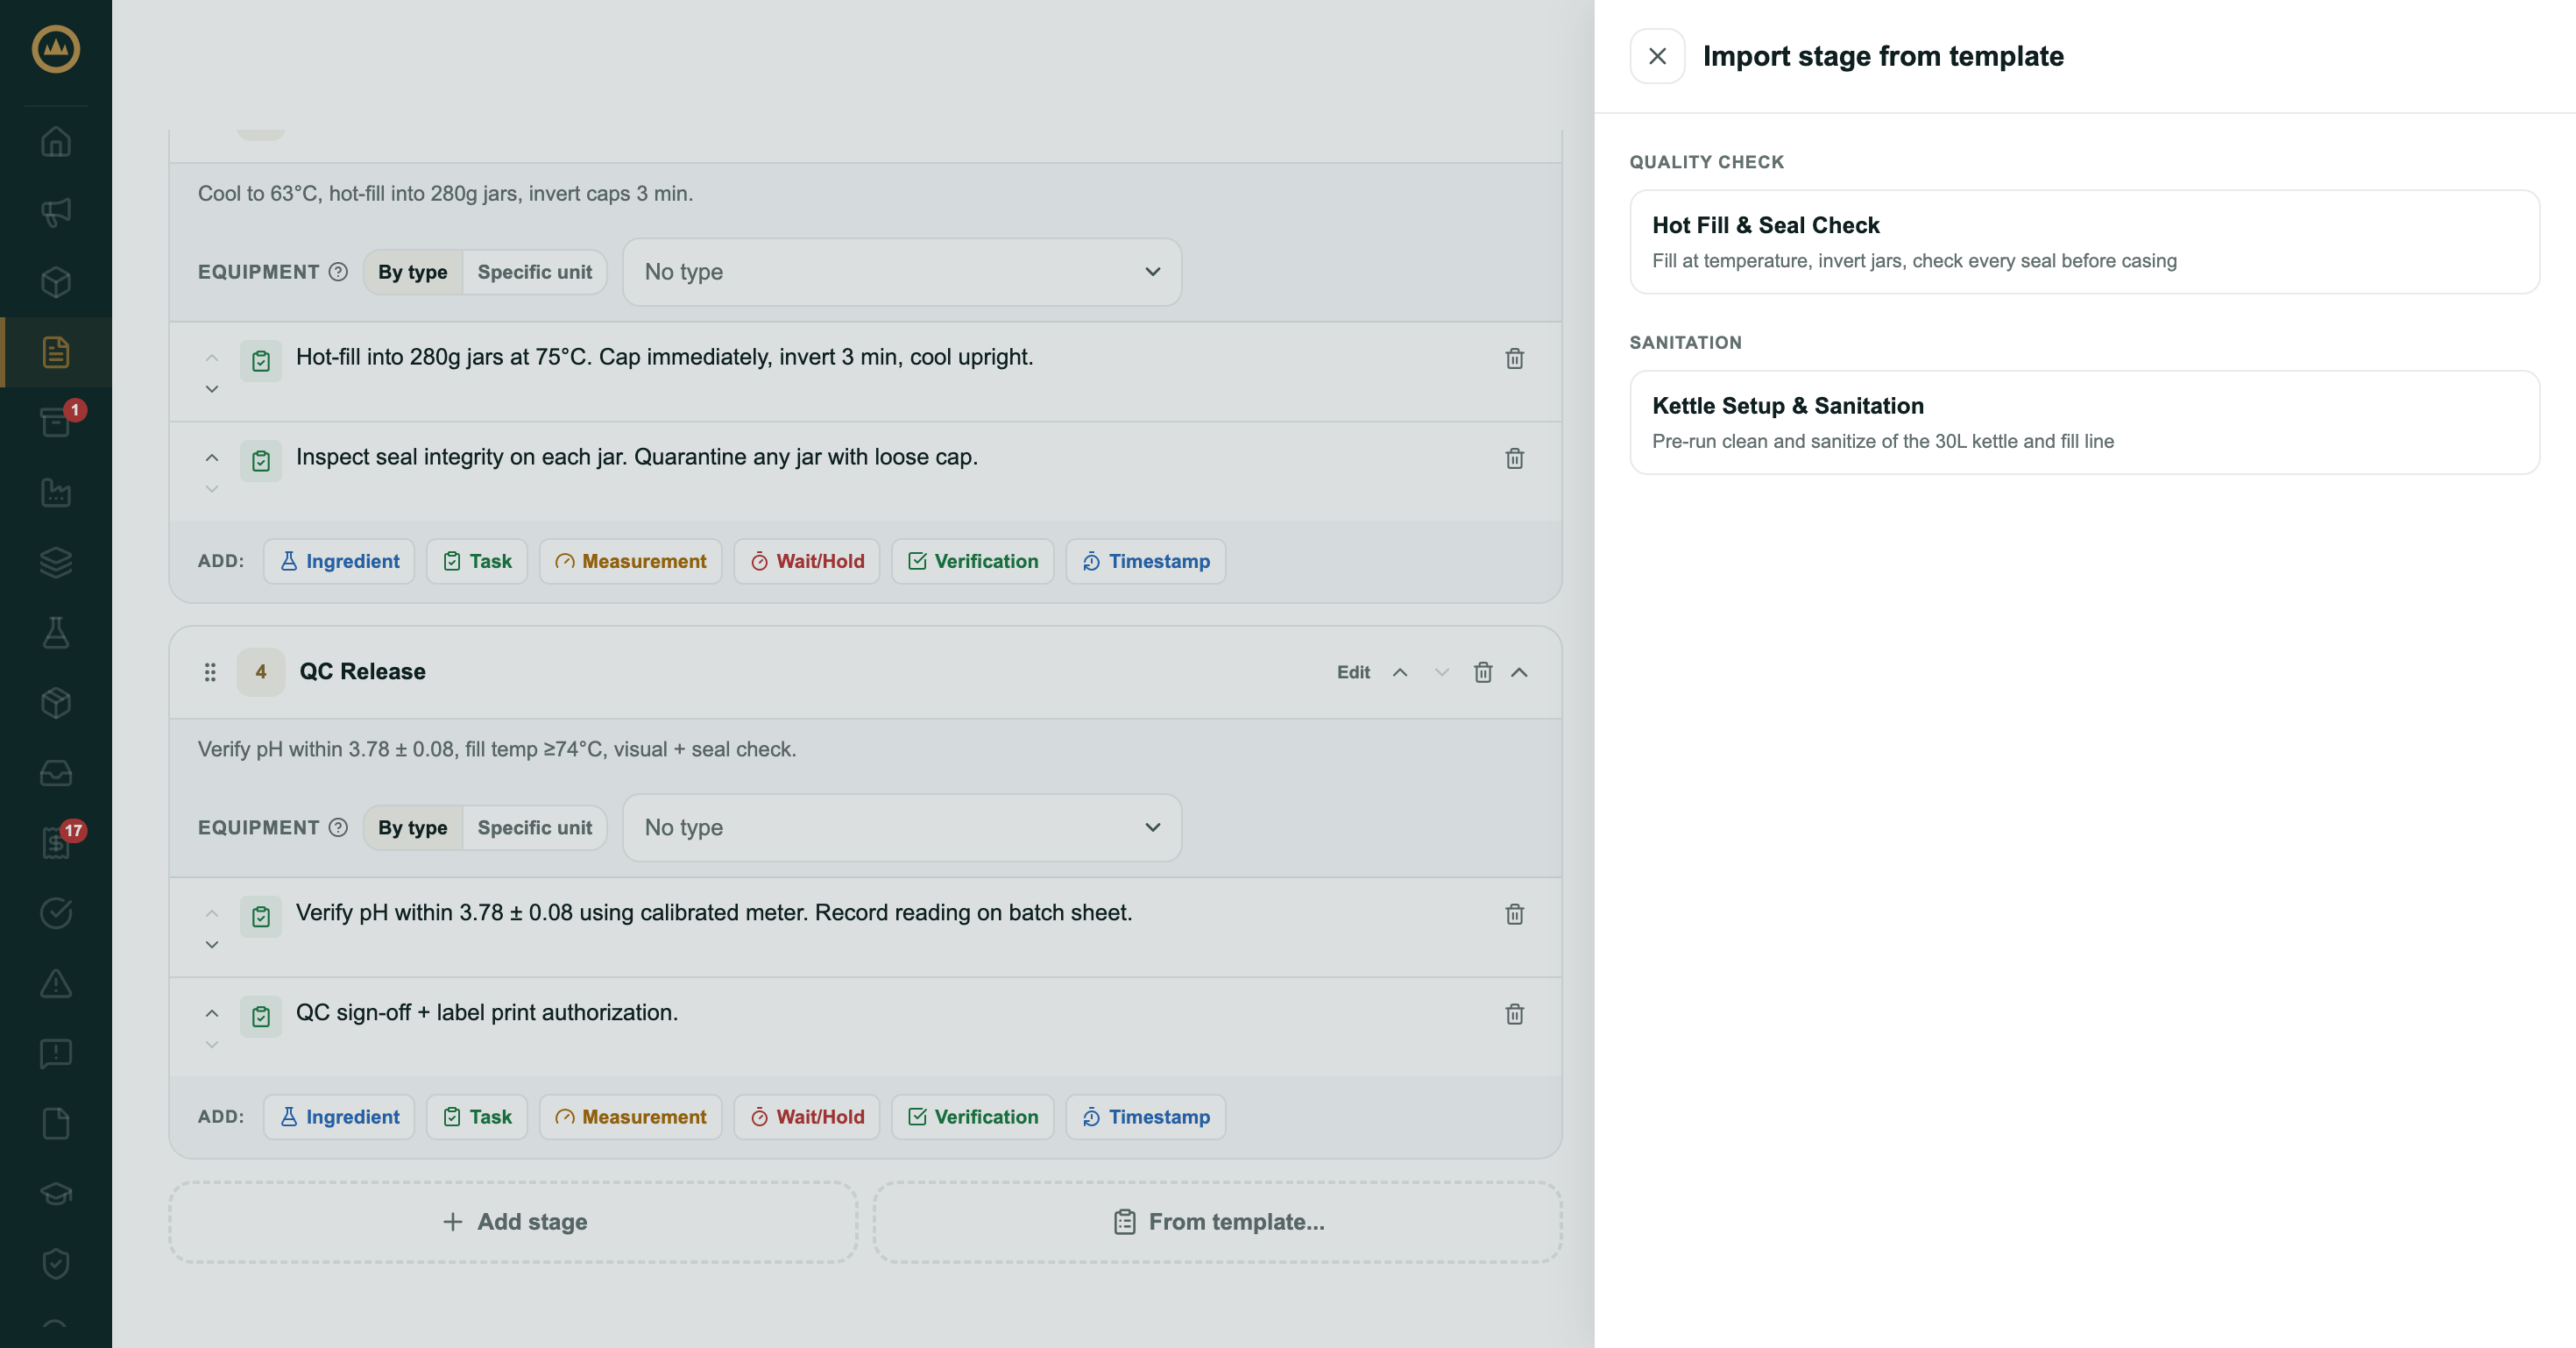This screenshot has height=1348, width=2576.
Task: Open the warning triangle sidebar icon
Action: [56, 983]
